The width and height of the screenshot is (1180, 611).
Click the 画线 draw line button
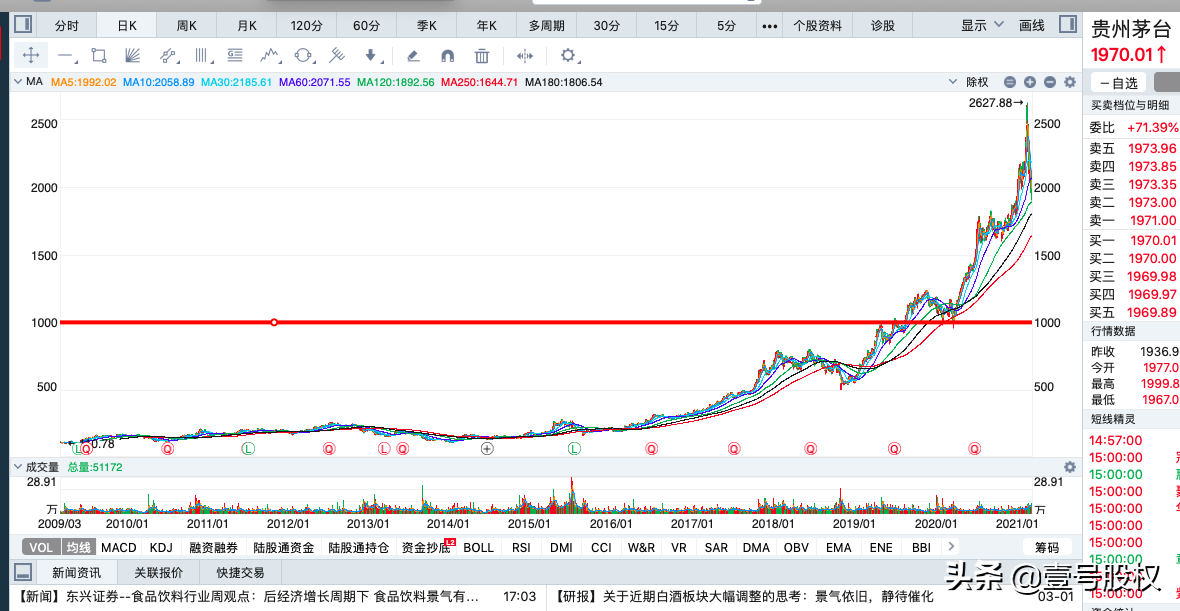[1032, 25]
